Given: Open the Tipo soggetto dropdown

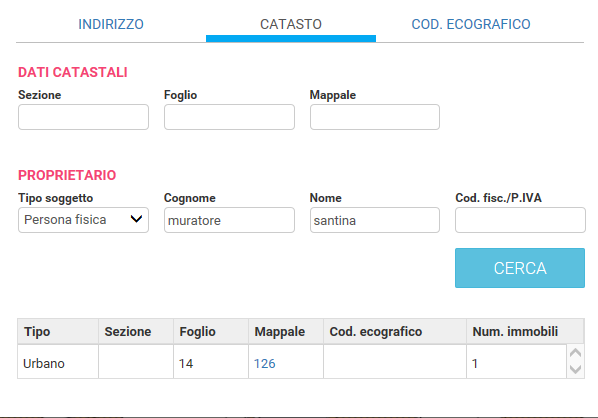Looking at the screenshot, I should (x=83, y=220).
